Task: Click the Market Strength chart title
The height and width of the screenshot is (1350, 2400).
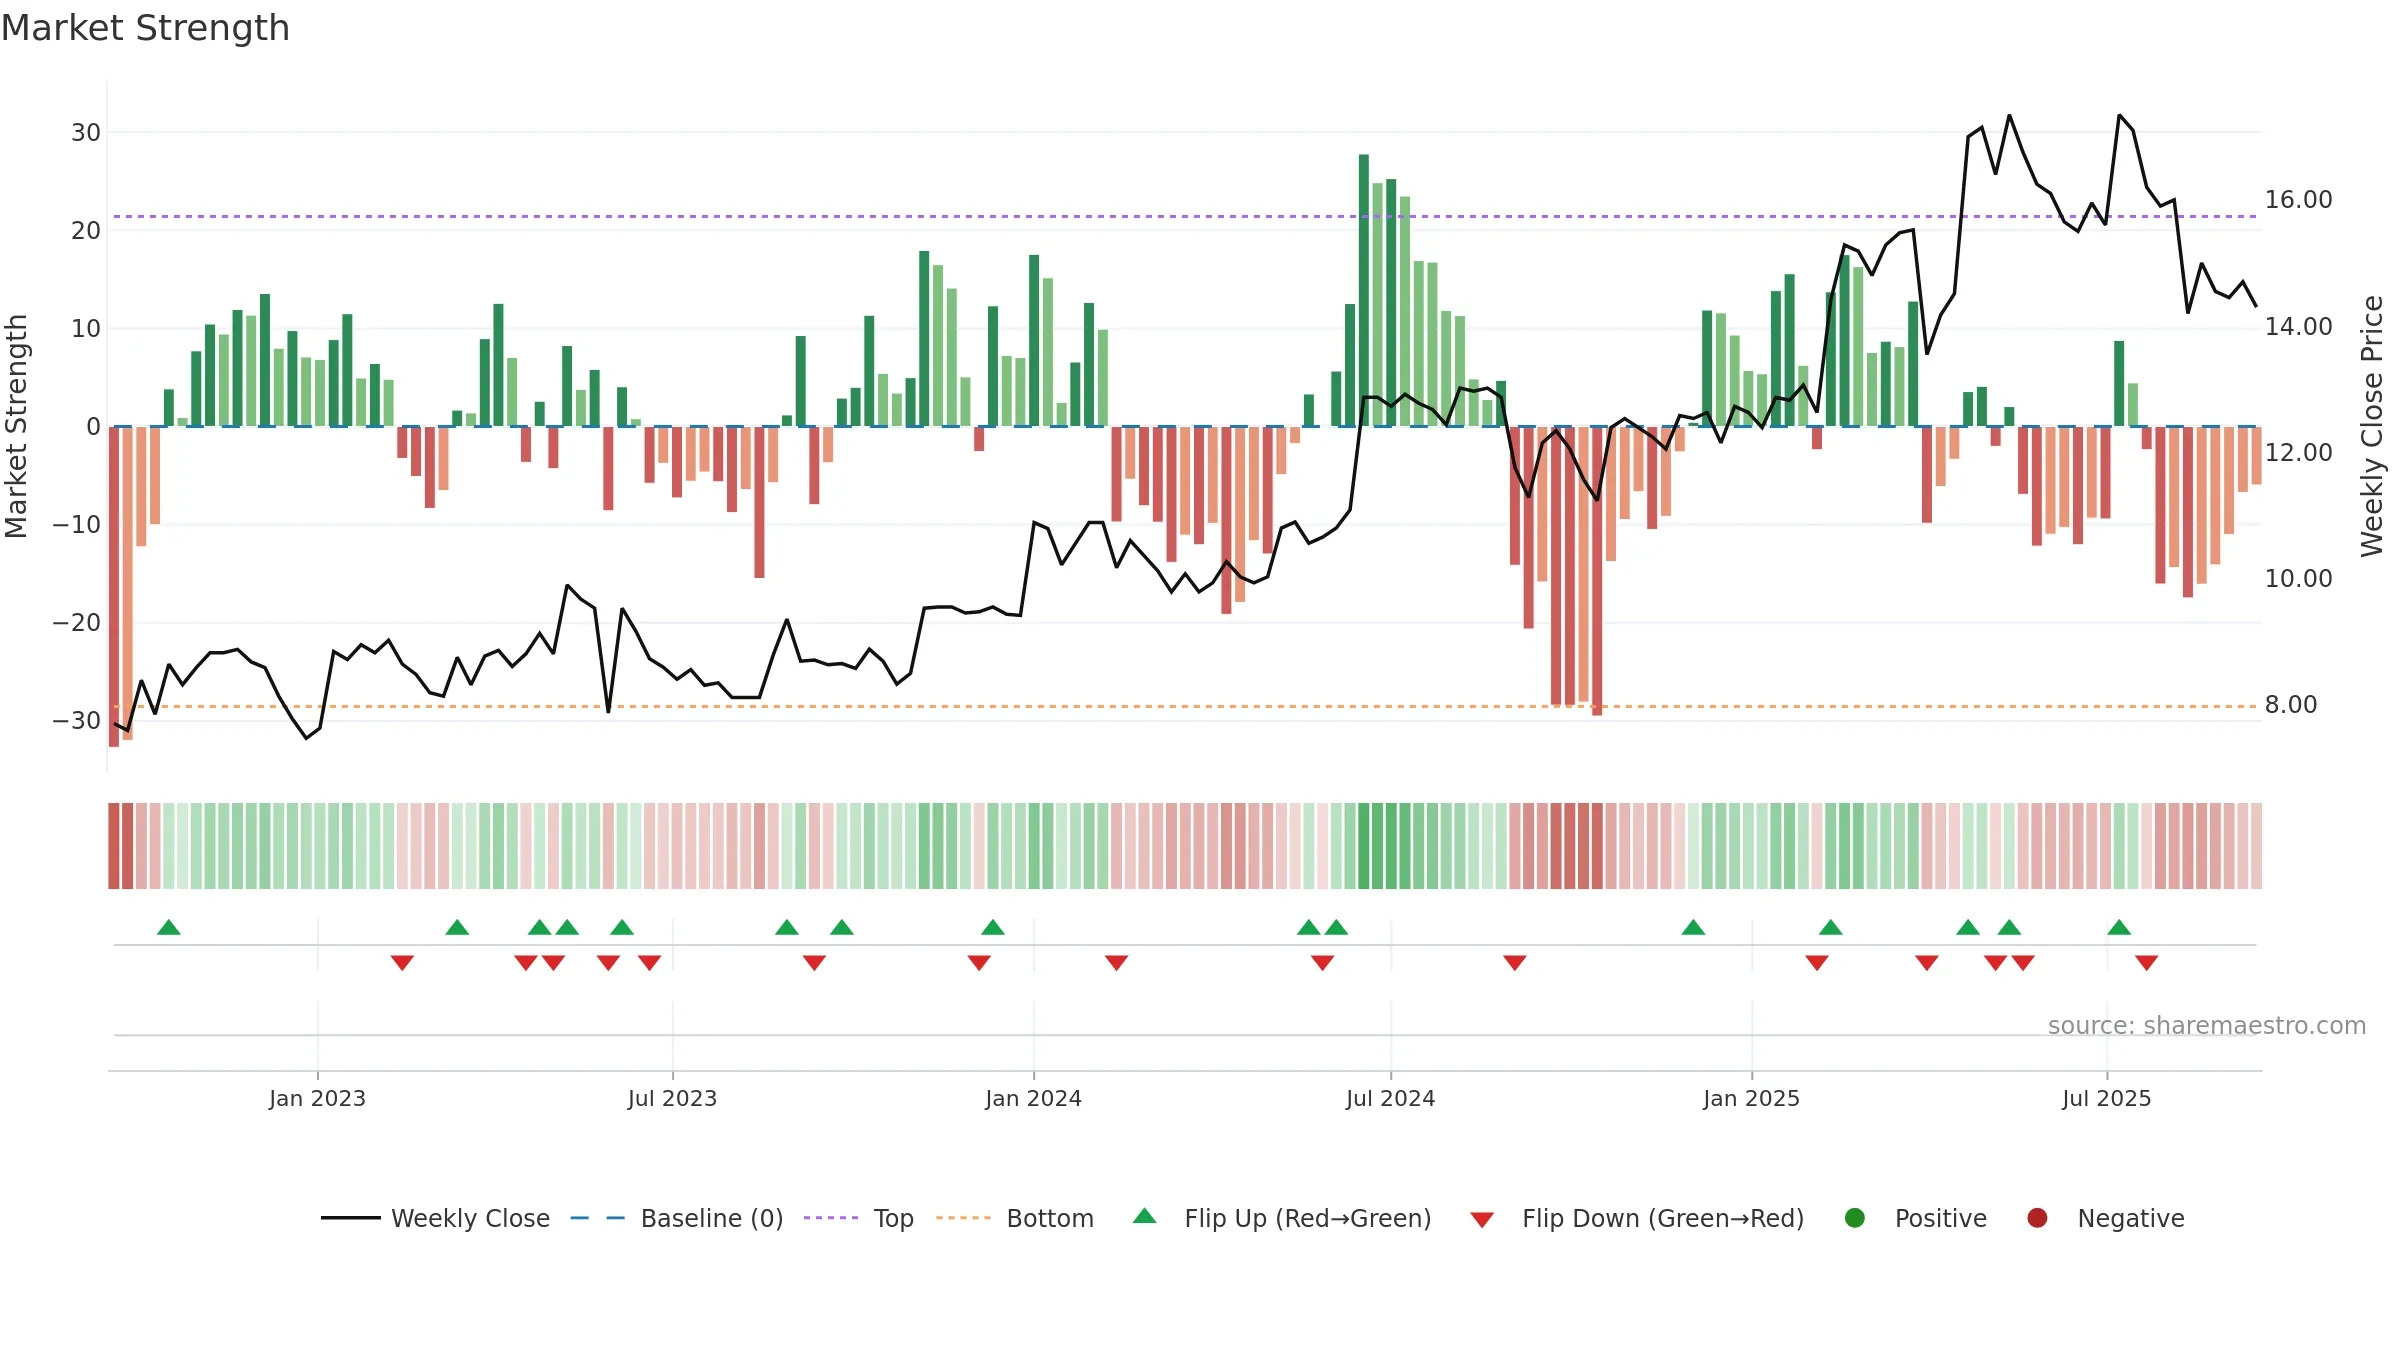Action: (145, 28)
